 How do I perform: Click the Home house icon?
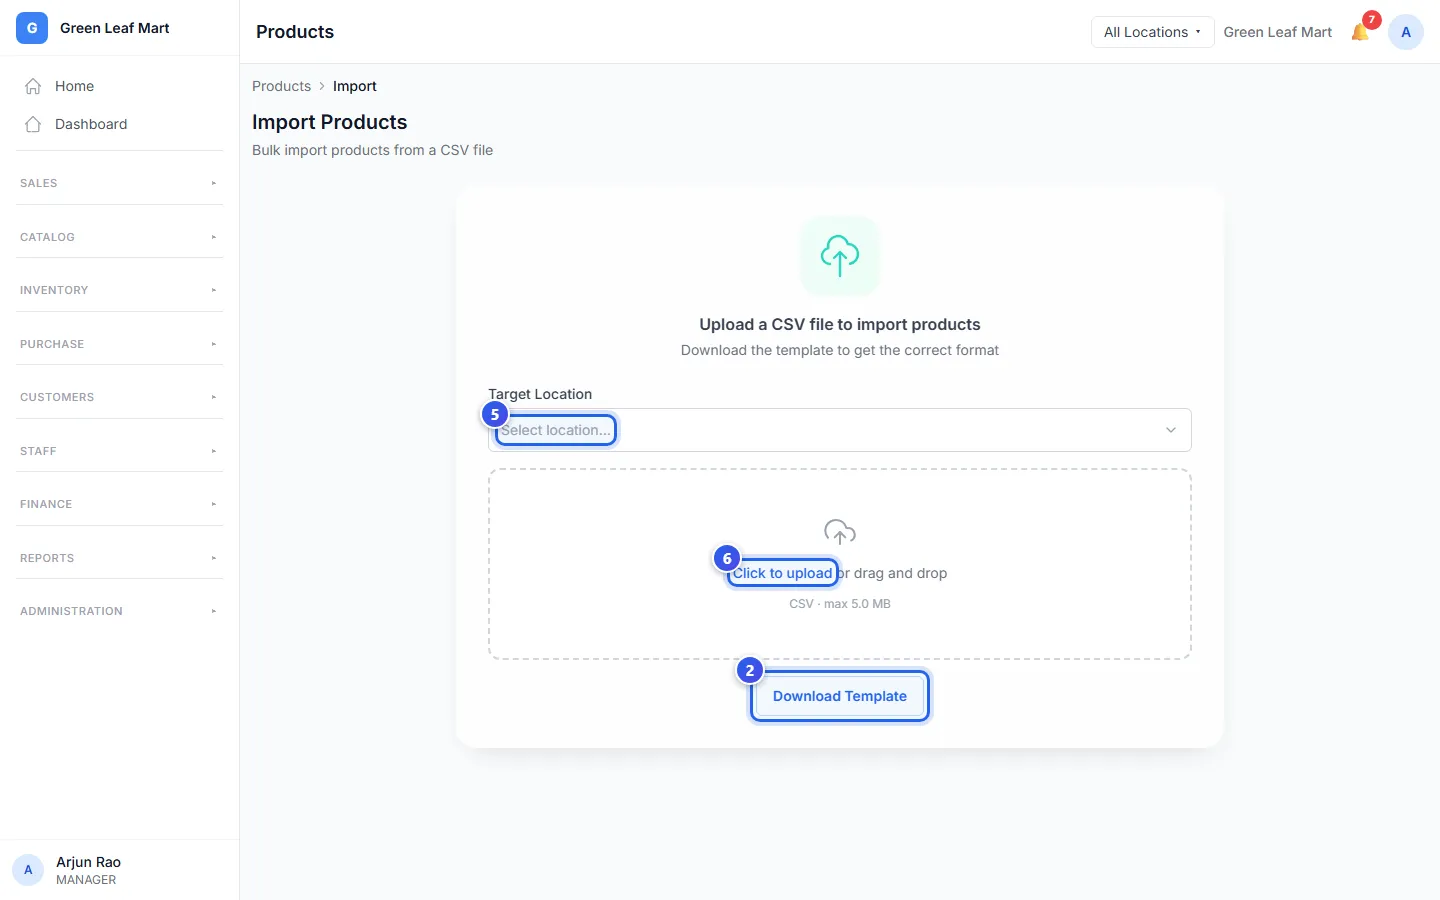[33, 86]
